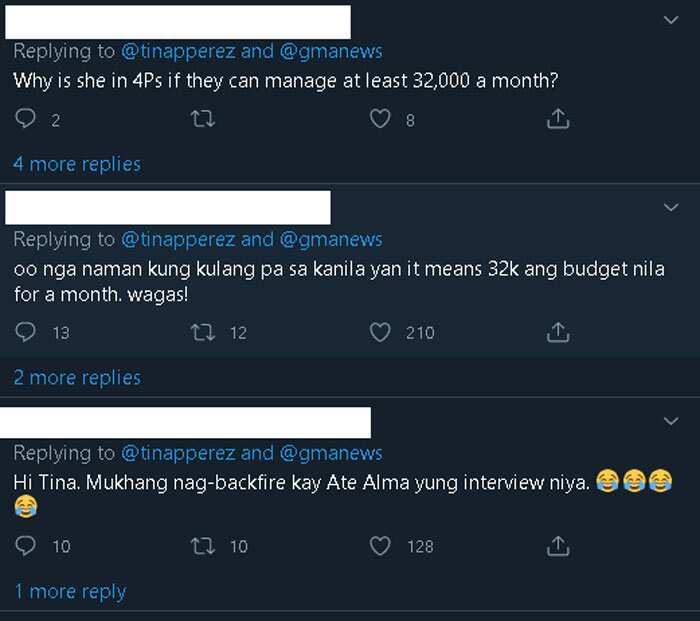Like the tweet with 128 likes

(380, 546)
